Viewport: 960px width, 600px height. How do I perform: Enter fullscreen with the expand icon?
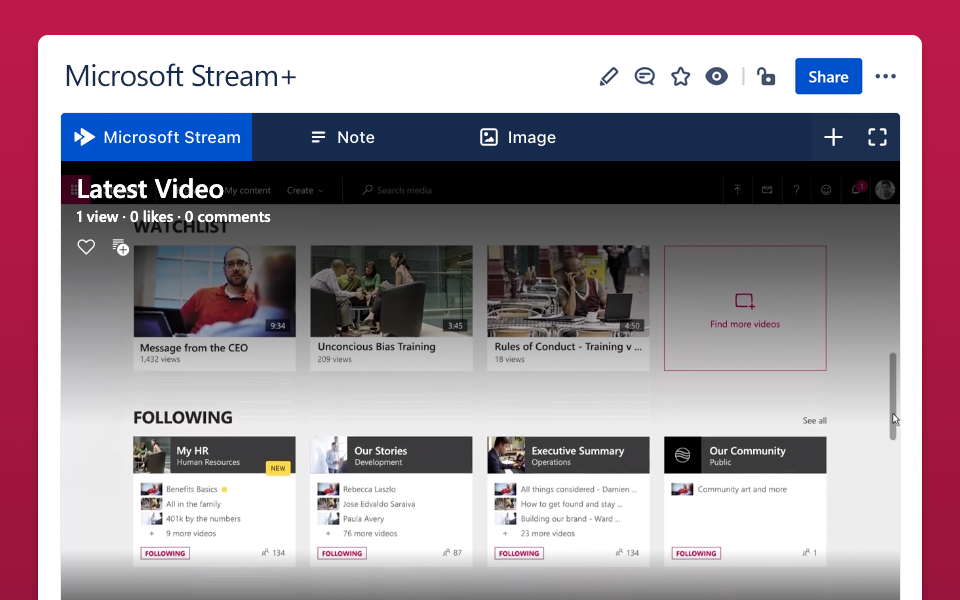877,137
